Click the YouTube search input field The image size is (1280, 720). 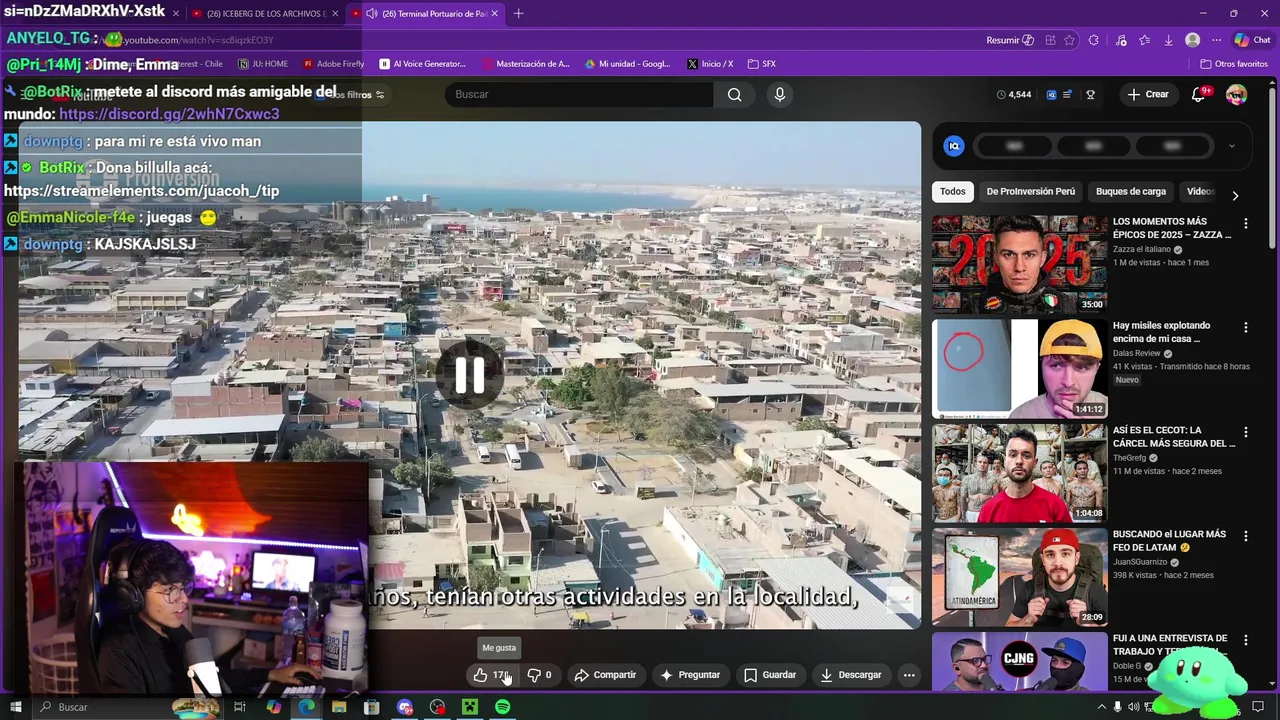(580, 94)
